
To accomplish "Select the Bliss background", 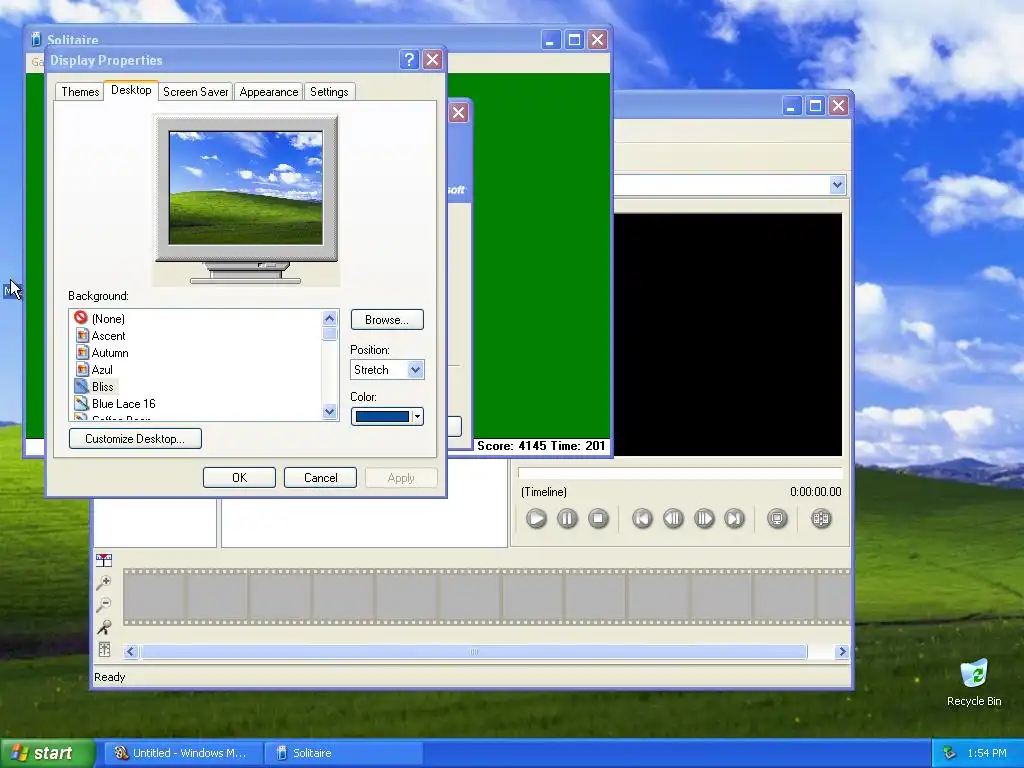I will click(x=94, y=387).
